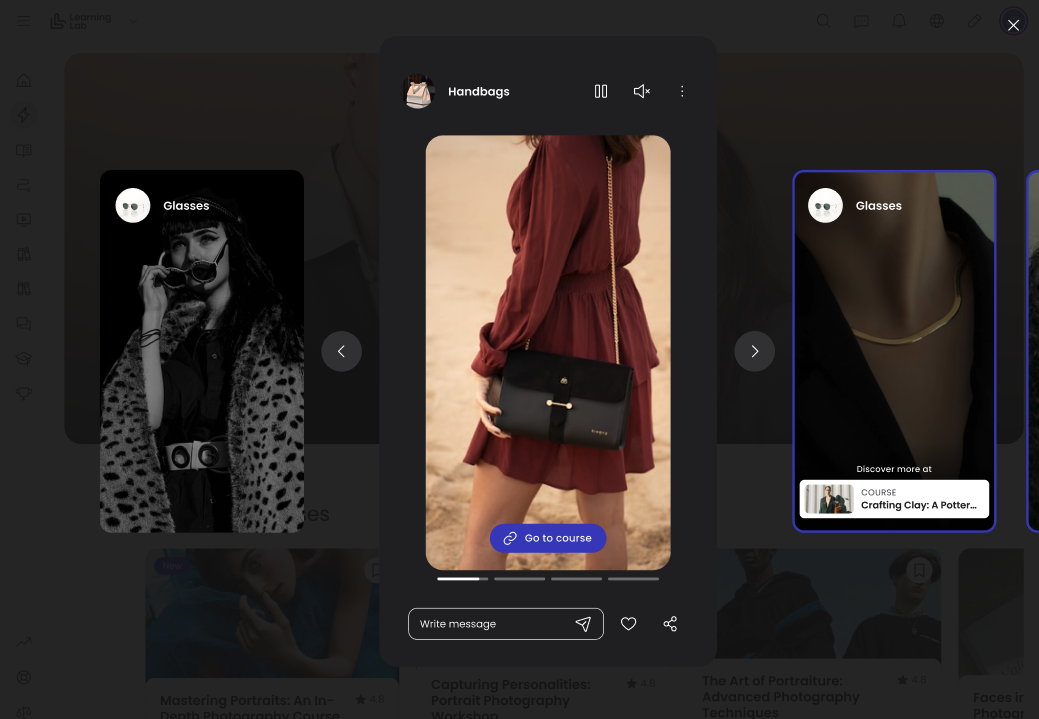Jump to the first story progress segment
1039x719 pixels.
463,579
